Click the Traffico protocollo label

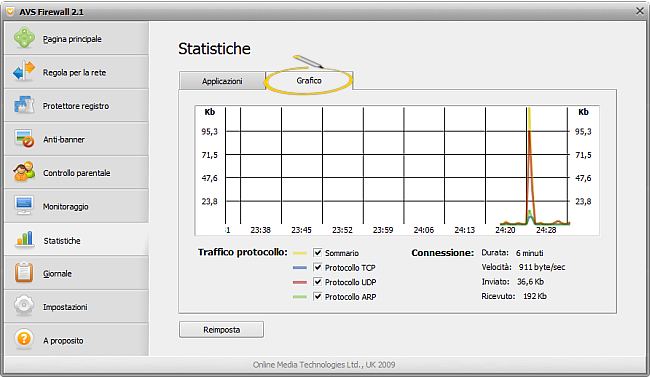click(243, 252)
